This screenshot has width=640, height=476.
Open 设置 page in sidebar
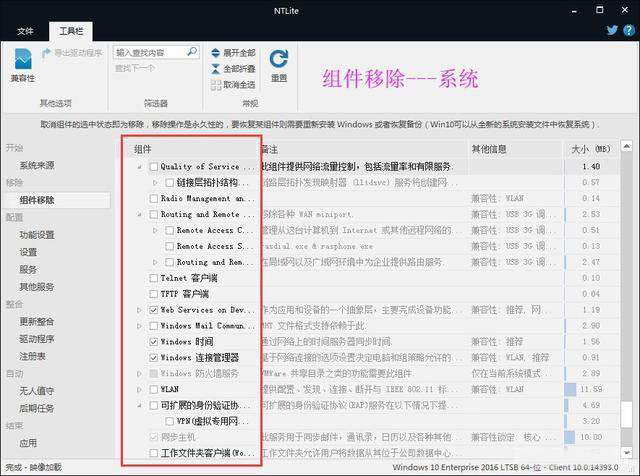point(28,252)
